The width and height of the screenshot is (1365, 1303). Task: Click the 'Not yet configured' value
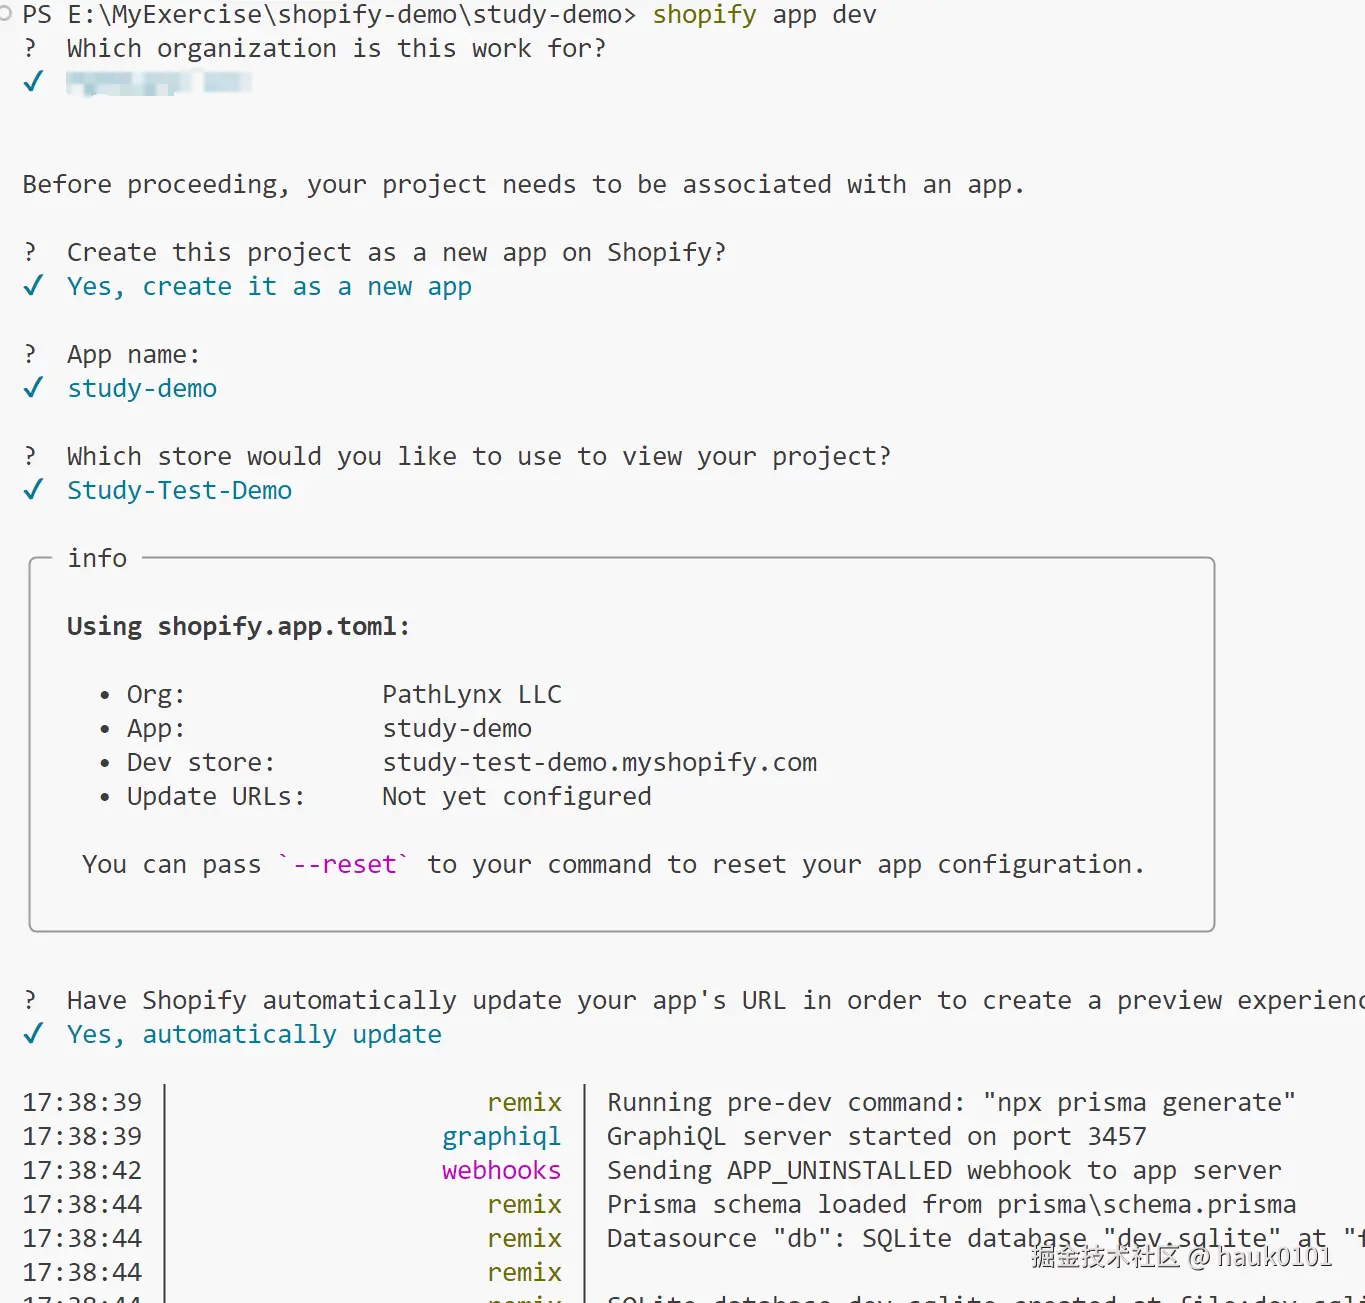[x=516, y=797]
